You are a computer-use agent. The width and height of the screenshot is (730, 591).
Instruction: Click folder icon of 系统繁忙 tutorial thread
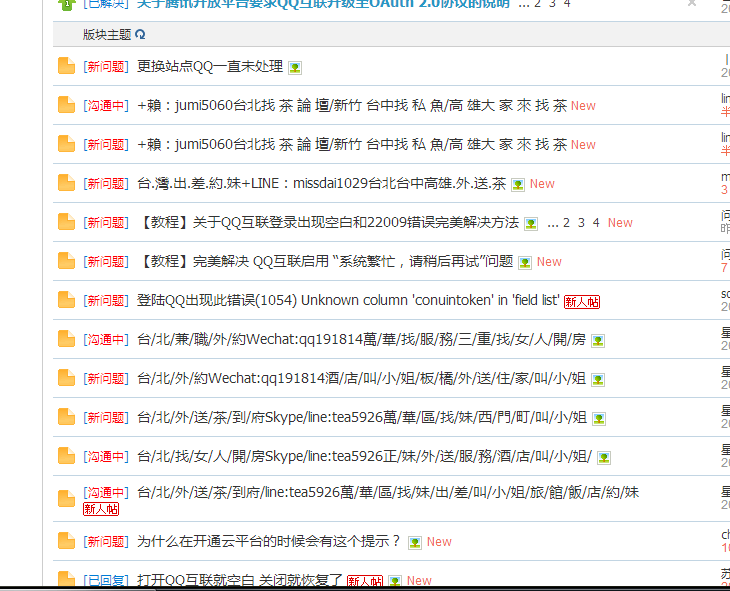(x=66, y=261)
